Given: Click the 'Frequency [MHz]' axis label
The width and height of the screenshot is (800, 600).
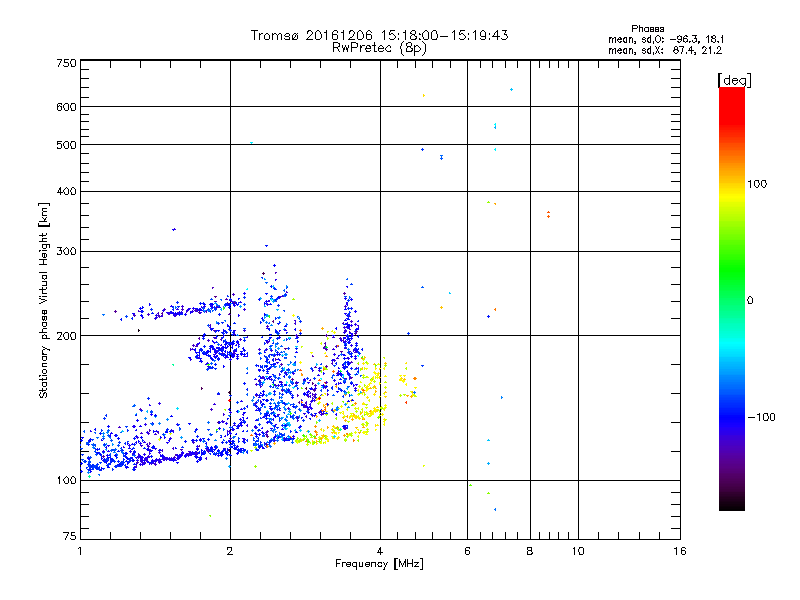Looking at the screenshot, I should pyautogui.click(x=379, y=564).
